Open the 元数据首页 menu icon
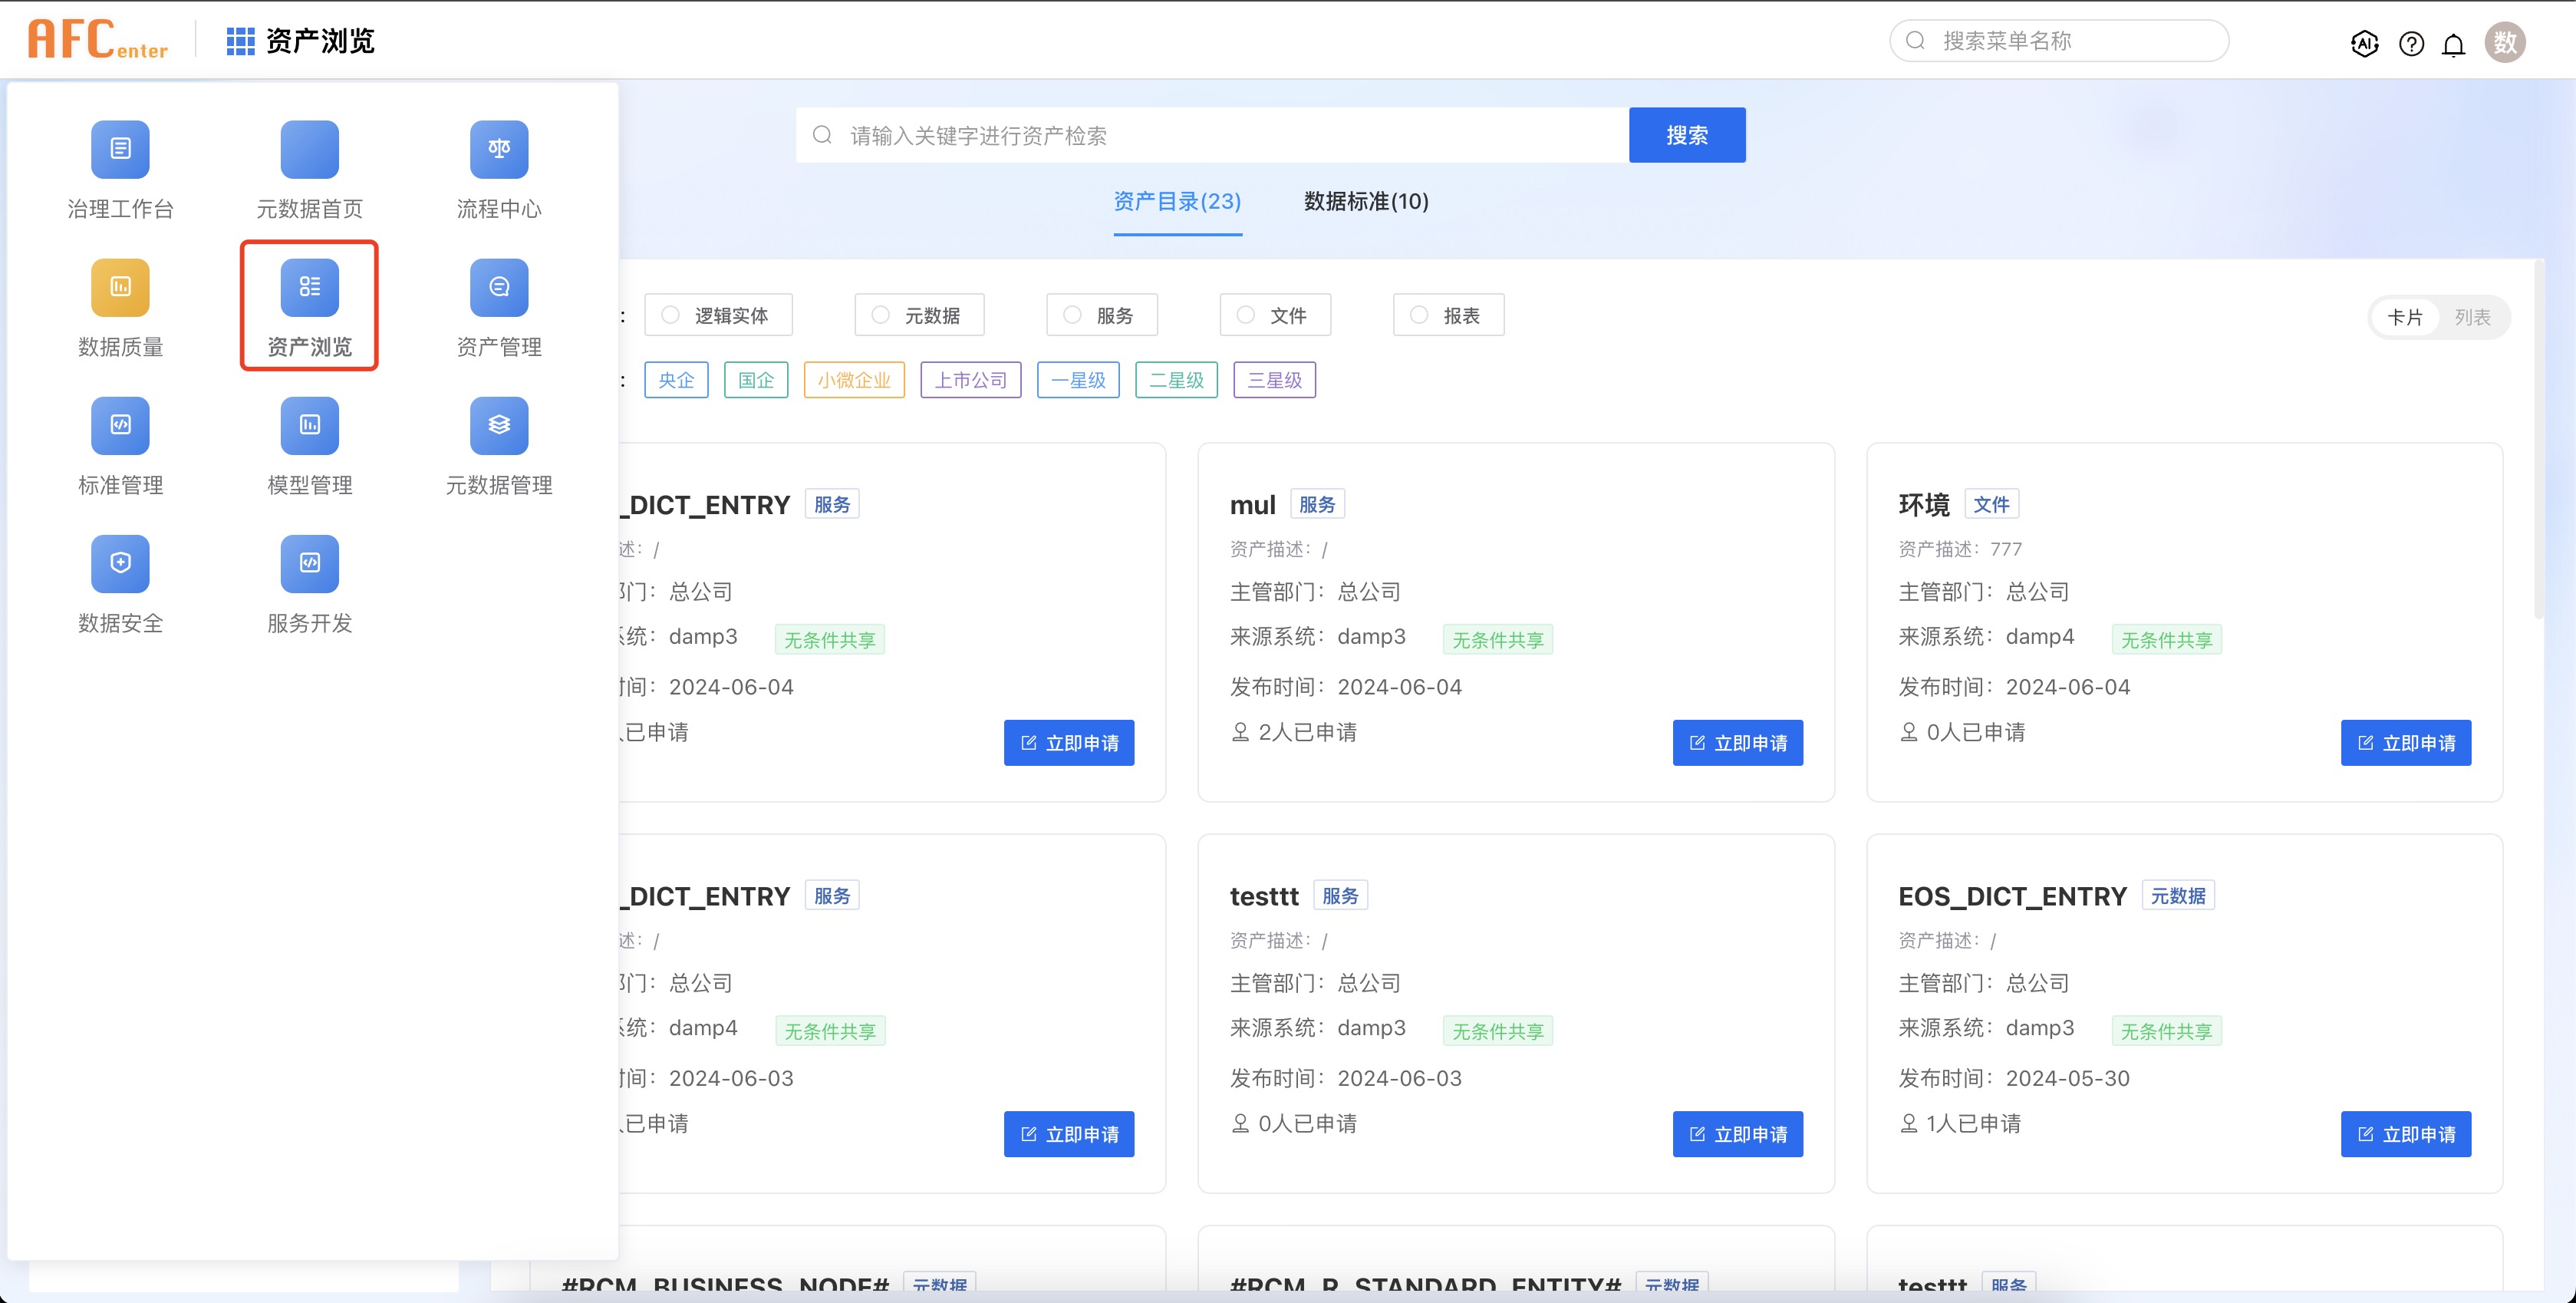 (309, 149)
